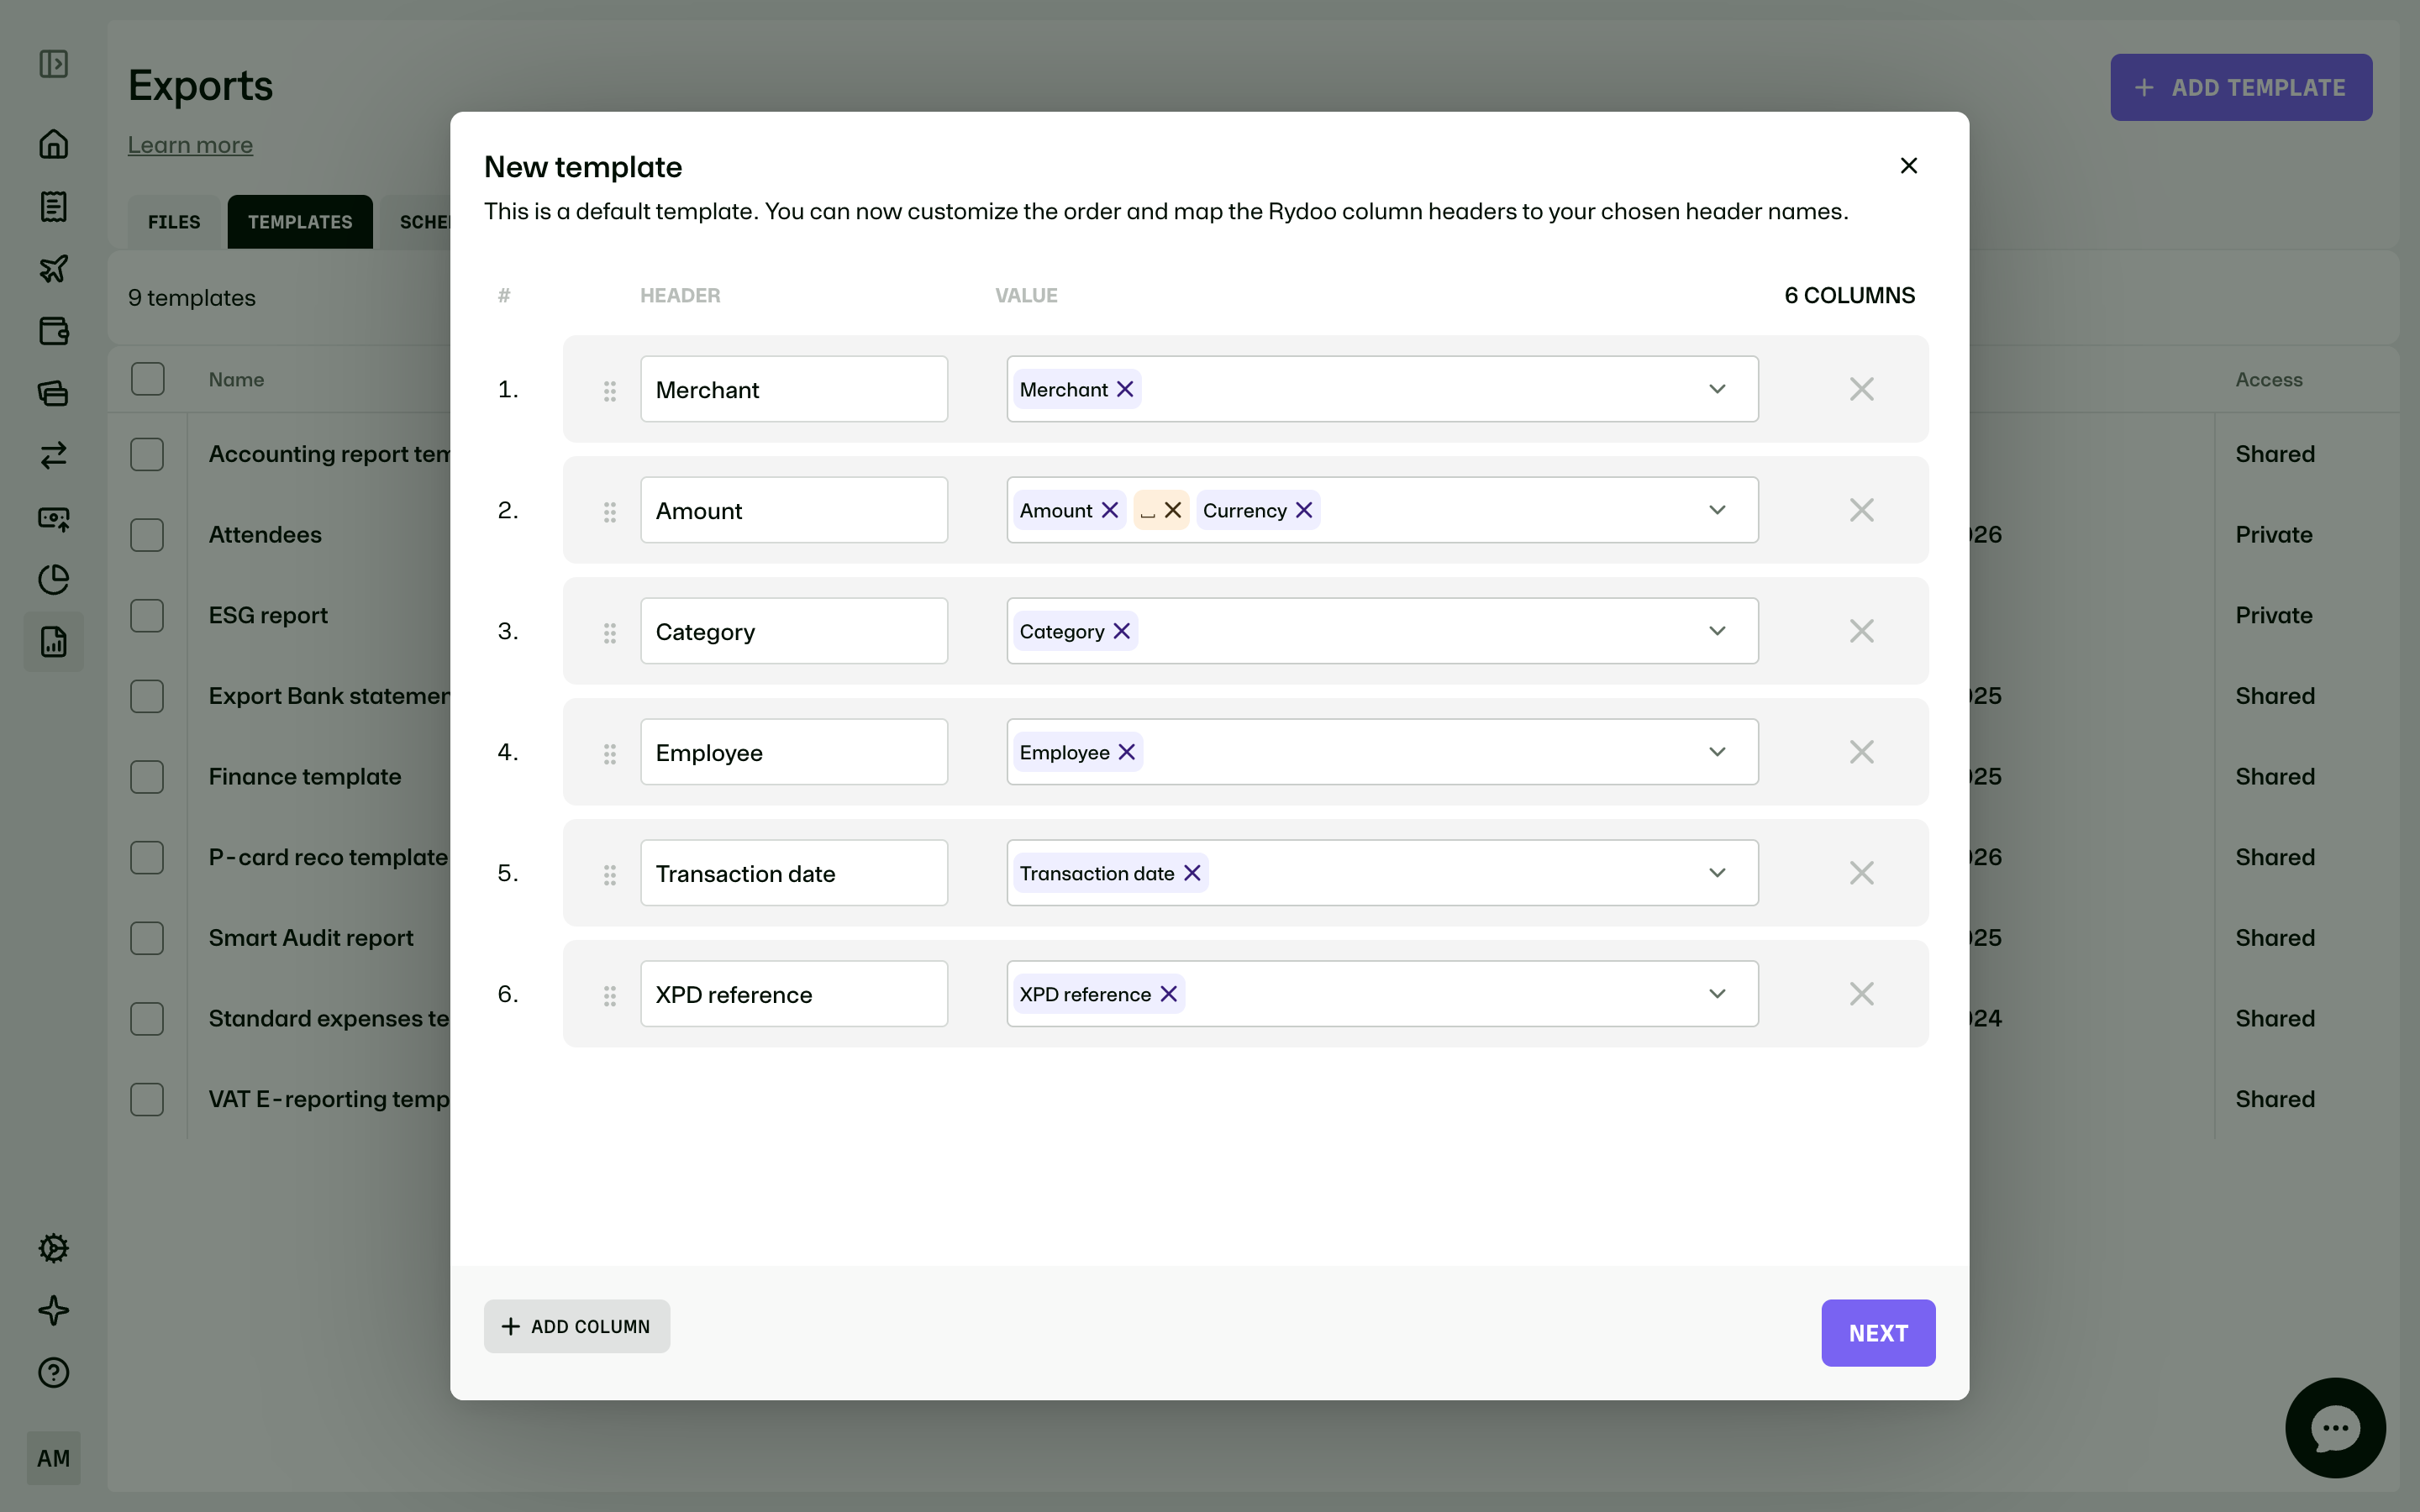Edit the Transaction date header field
Viewport: 2420px width, 1512px height.
pos(794,873)
